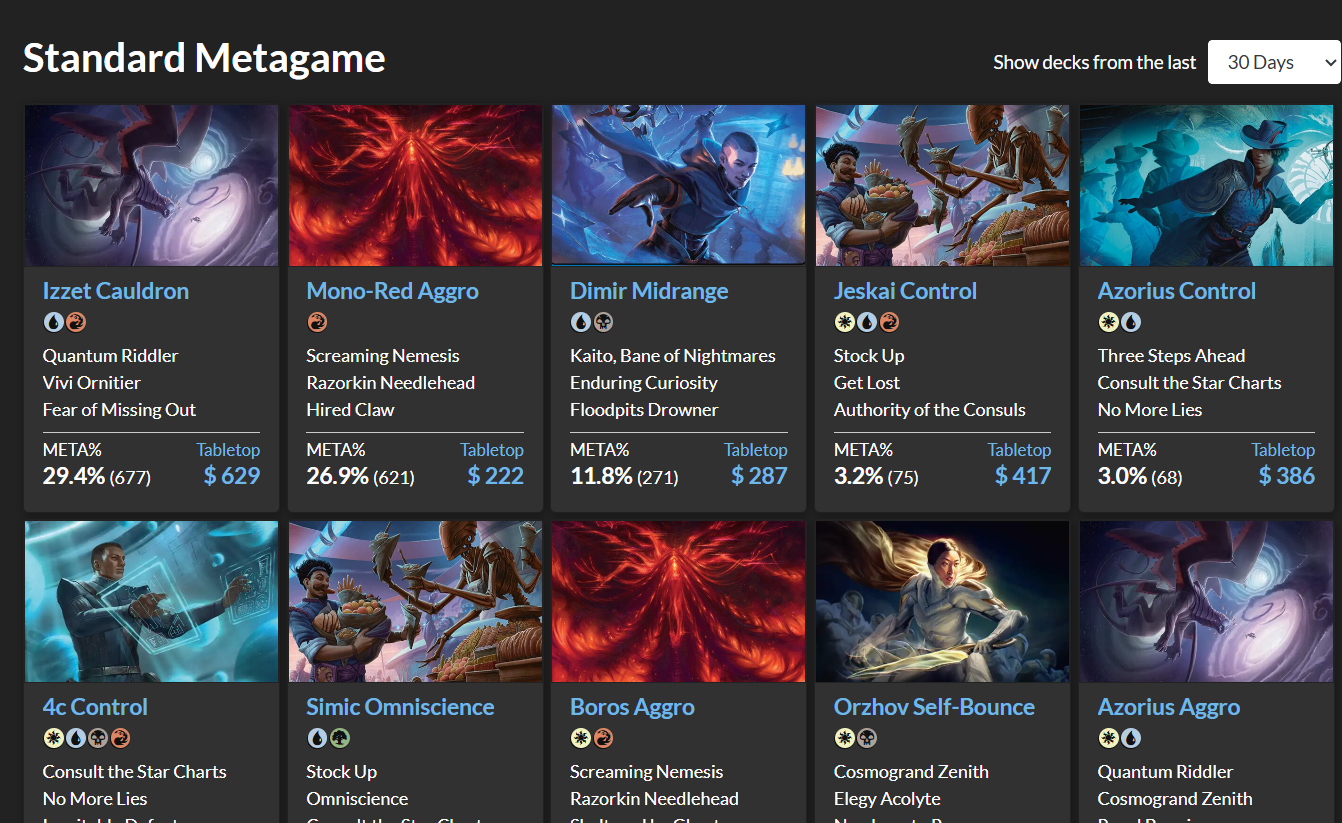Click the Mono-Red Aggro card artwork
Viewport: 1342px width, 823px height.
415,185
